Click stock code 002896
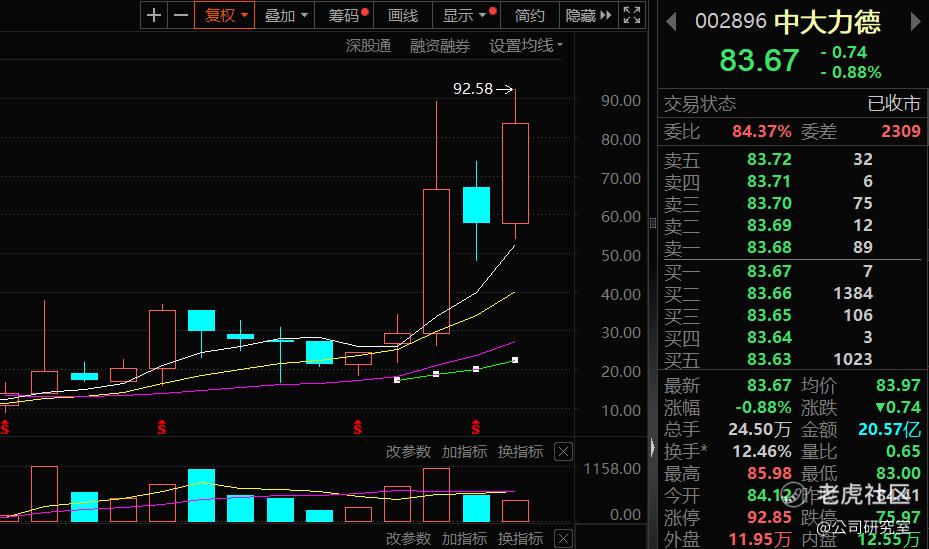Screen dimensions: 929x549 (731, 21)
